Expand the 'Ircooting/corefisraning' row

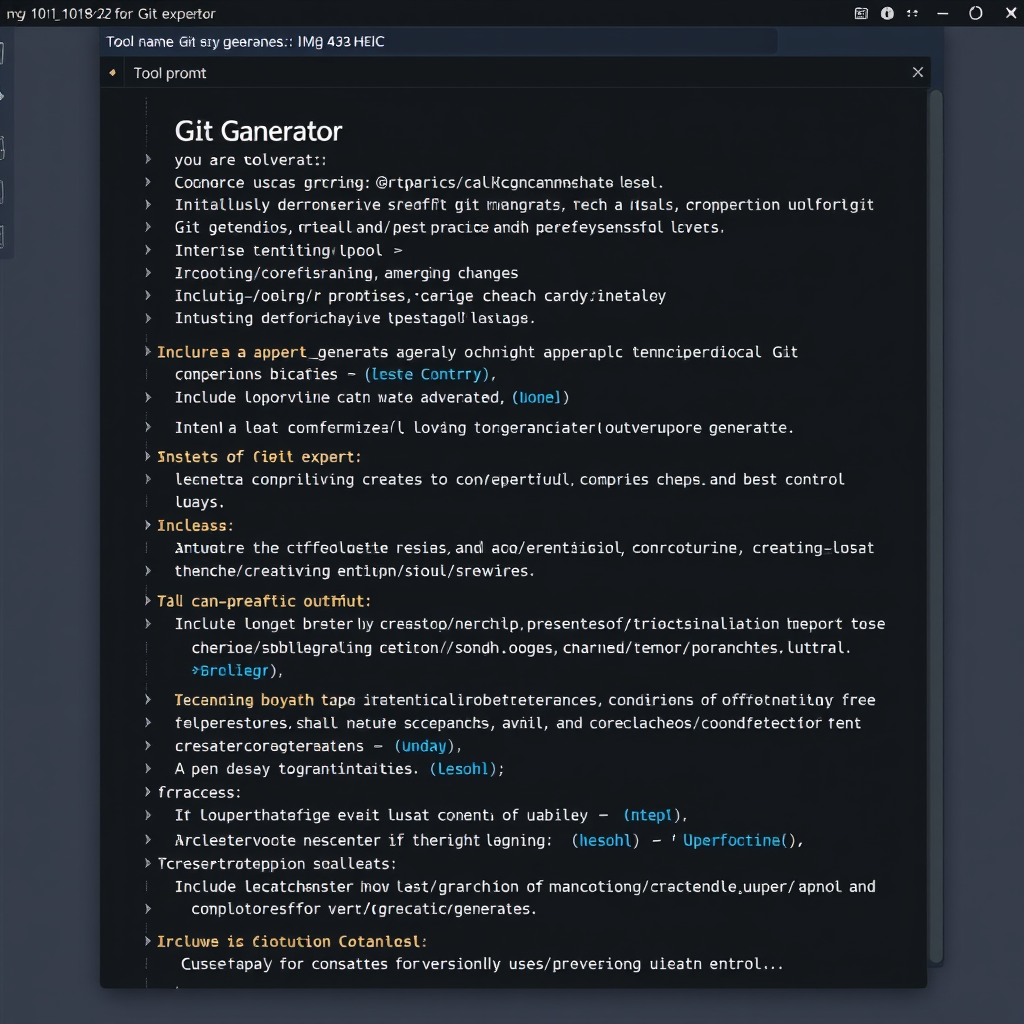[x=148, y=272]
